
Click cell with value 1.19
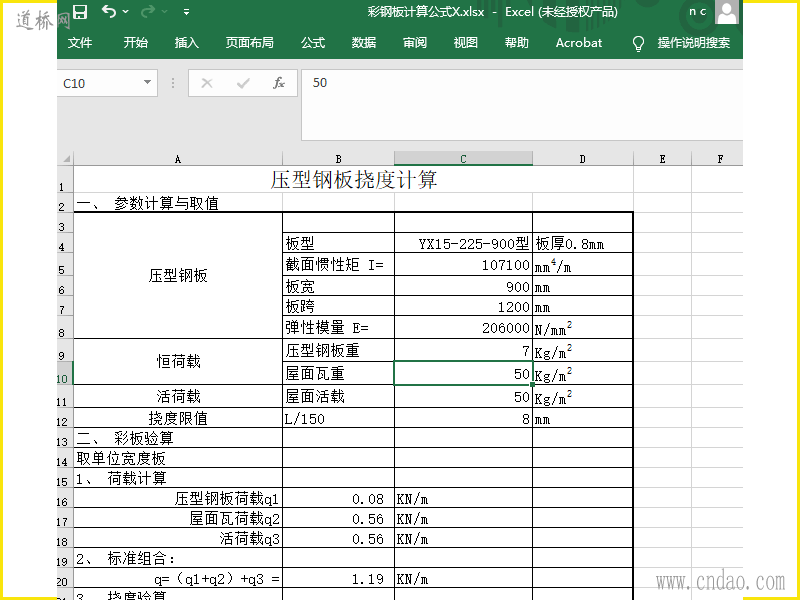[x=338, y=579]
